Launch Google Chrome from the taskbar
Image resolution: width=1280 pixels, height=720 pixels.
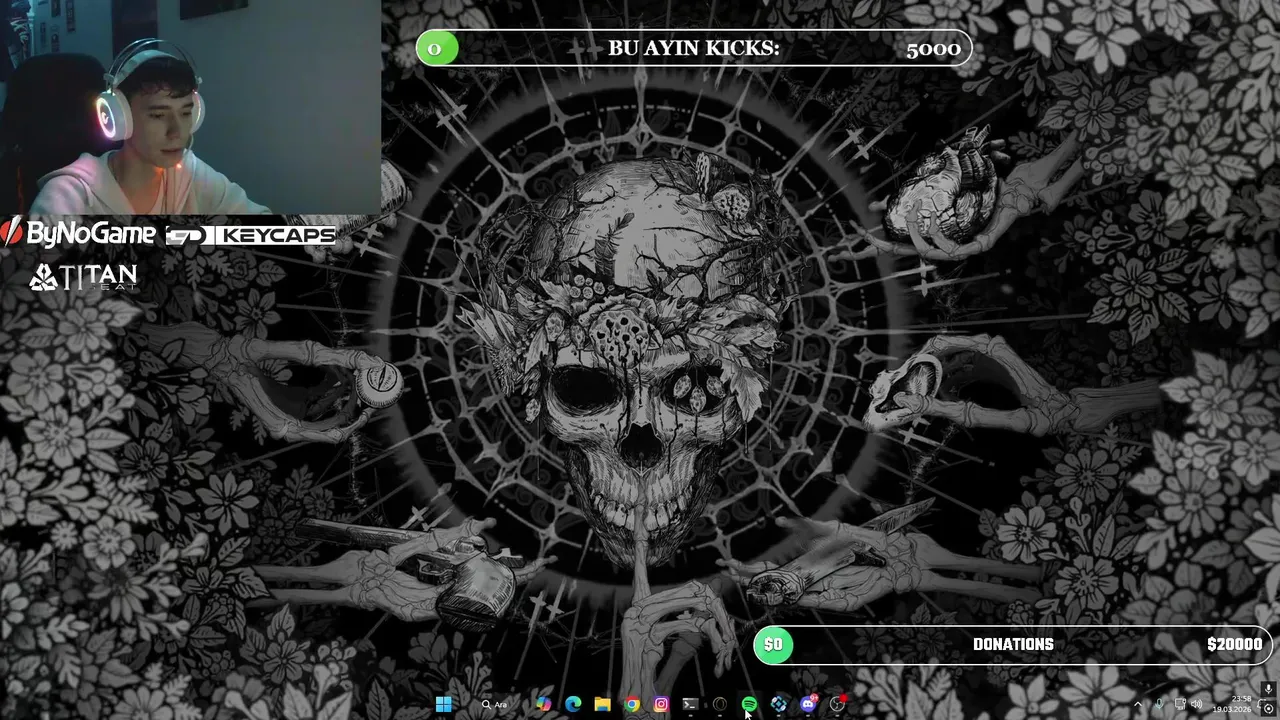pos(632,704)
